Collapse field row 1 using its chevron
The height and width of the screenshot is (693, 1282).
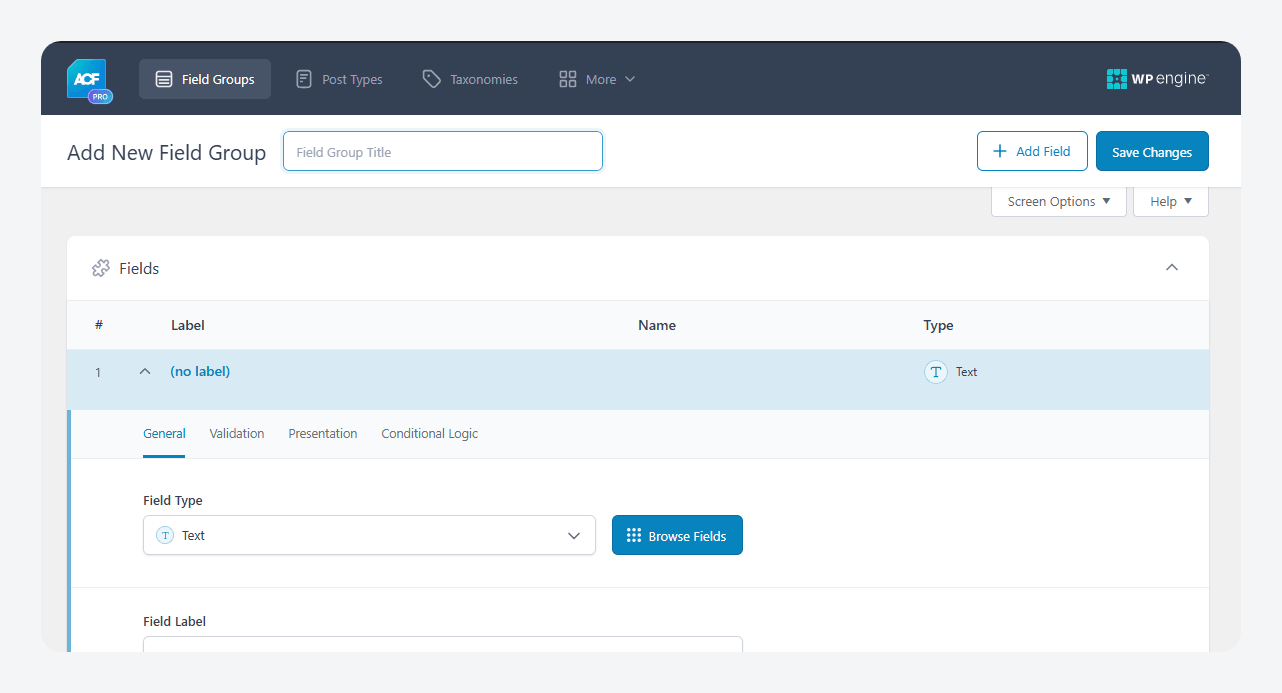click(x=145, y=371)
